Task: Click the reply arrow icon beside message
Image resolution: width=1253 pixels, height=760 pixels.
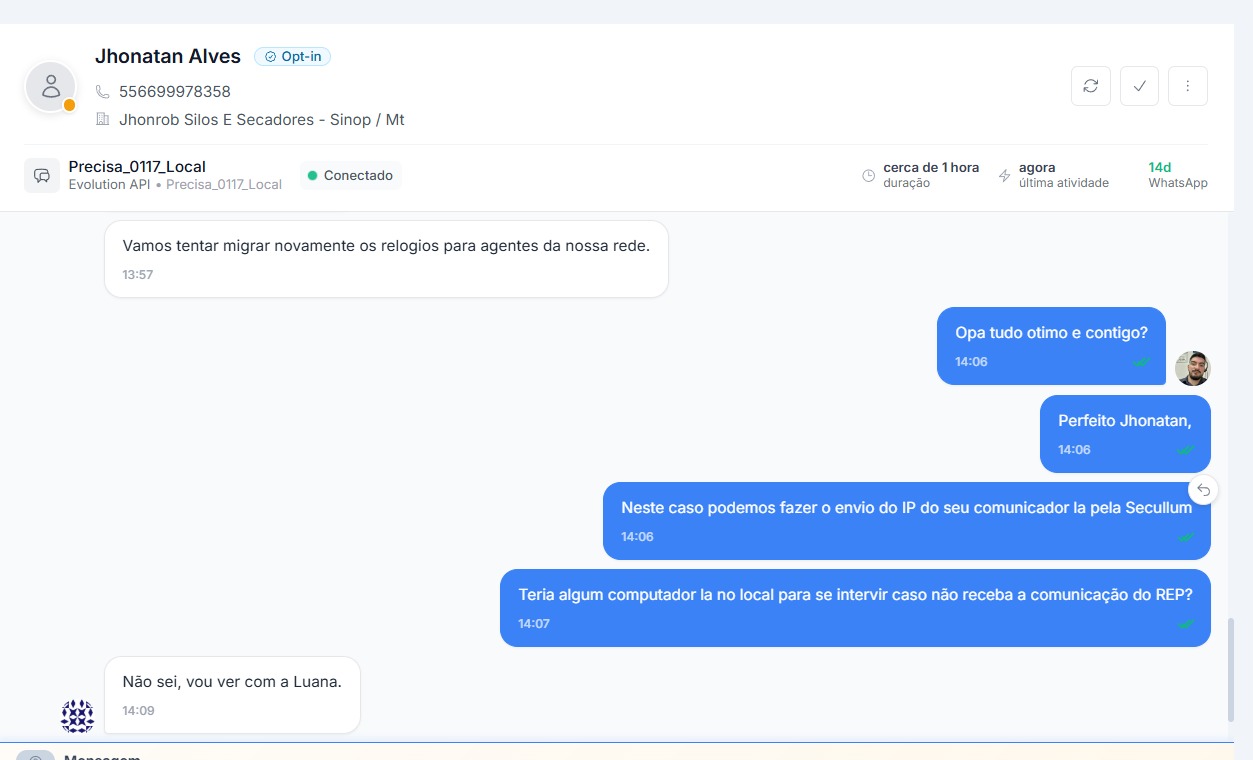Action: point(1204,490)
